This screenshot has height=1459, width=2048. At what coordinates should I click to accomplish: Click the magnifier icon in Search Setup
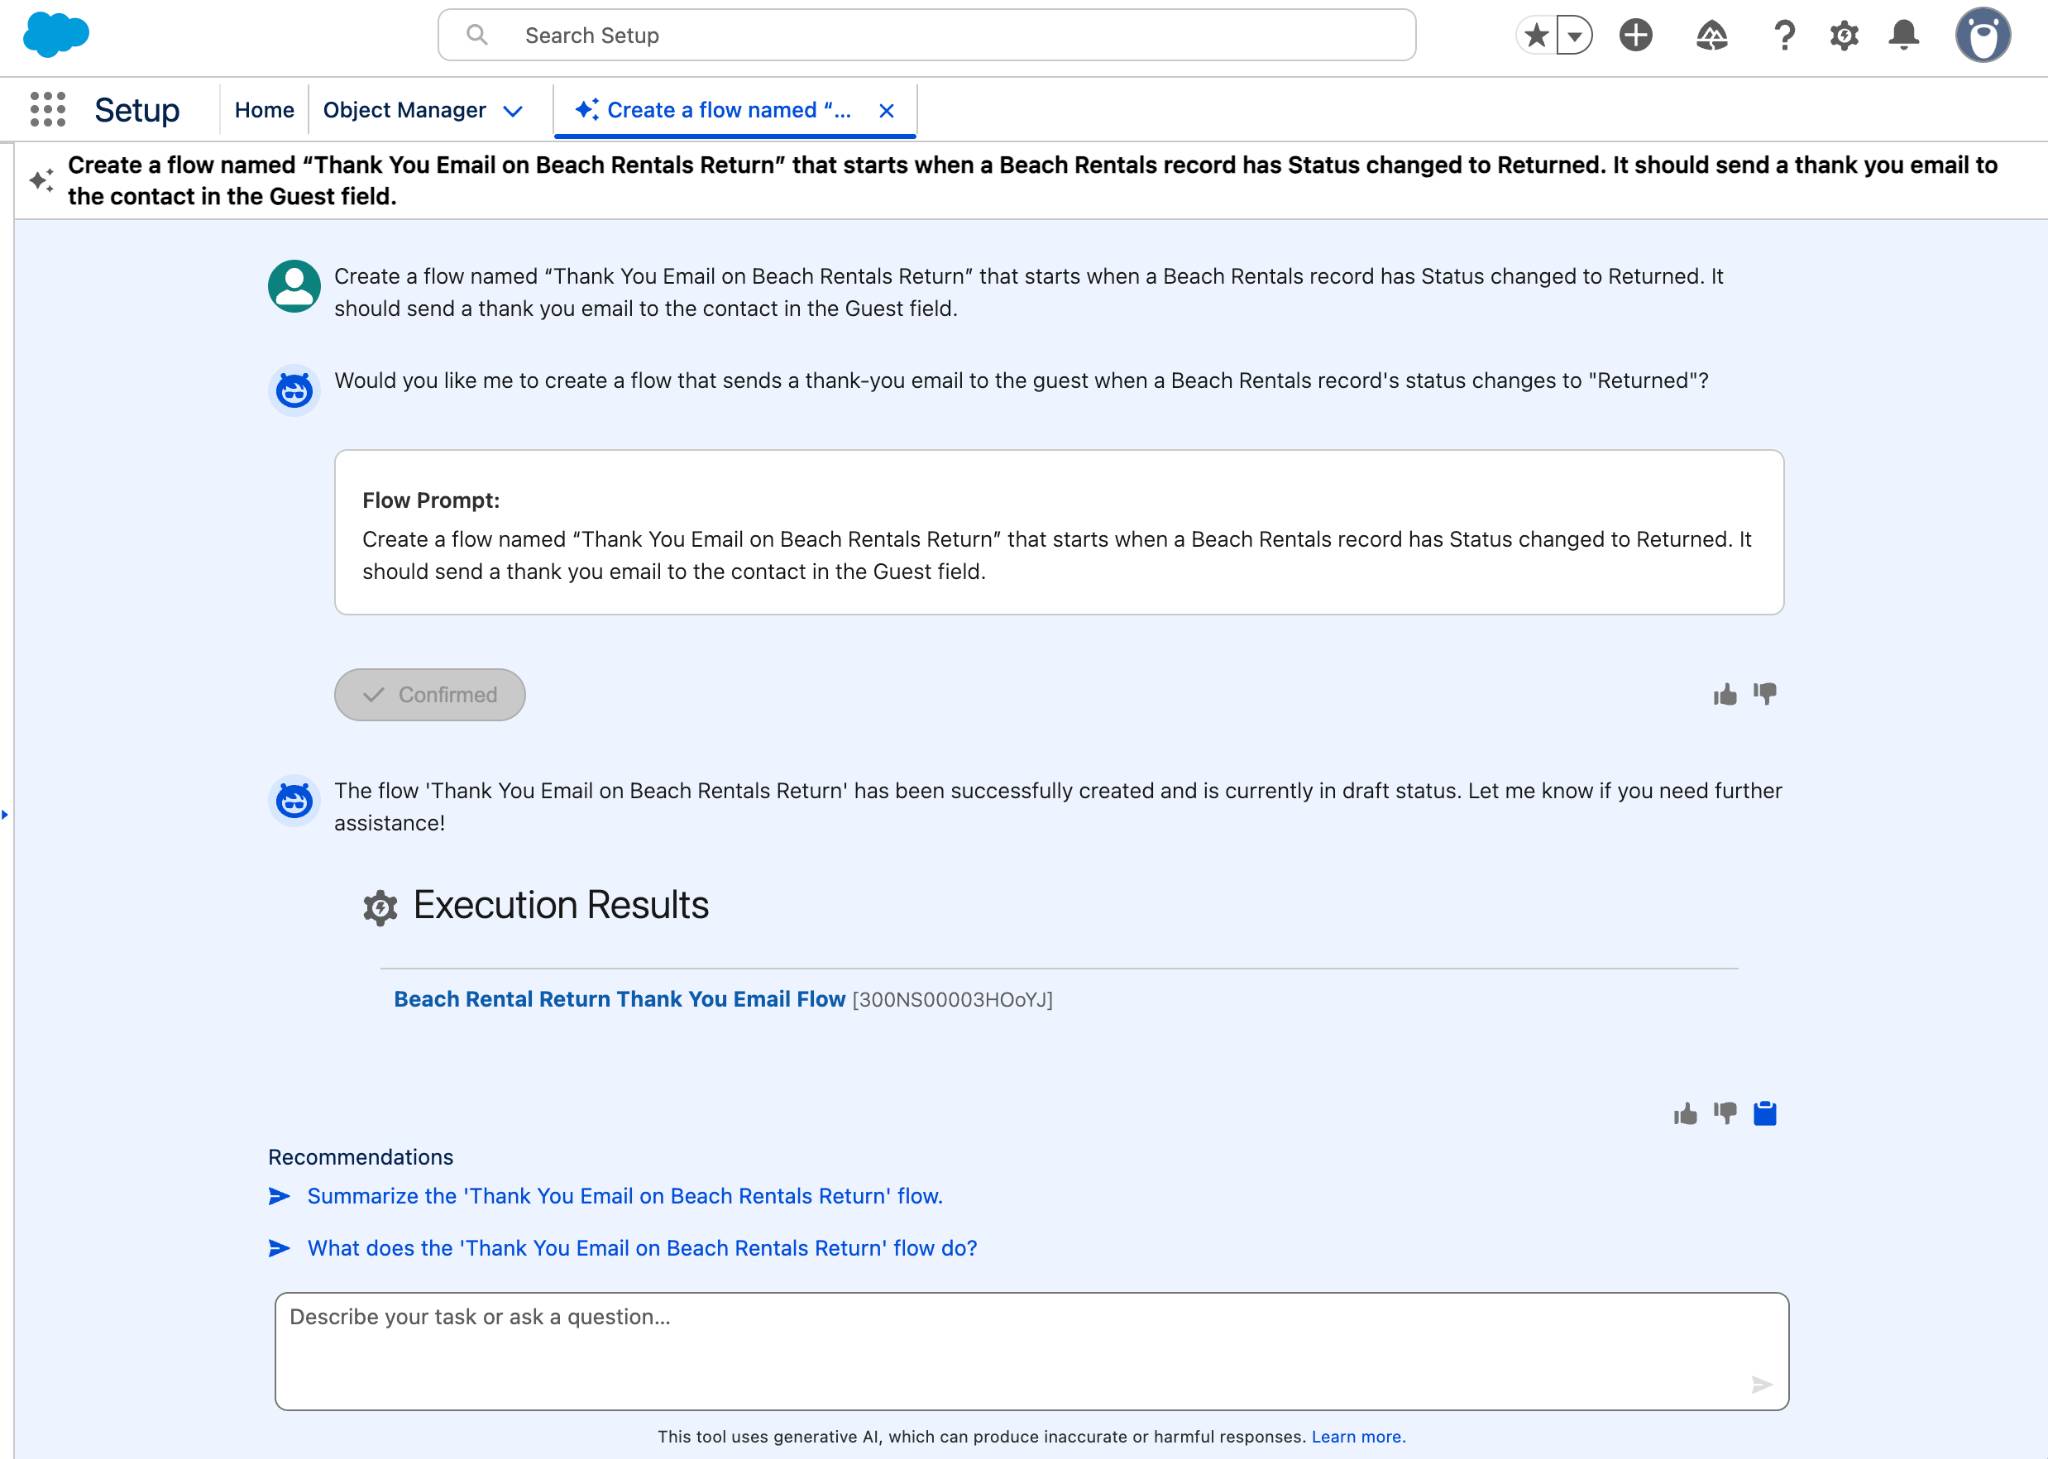(478, 35)
